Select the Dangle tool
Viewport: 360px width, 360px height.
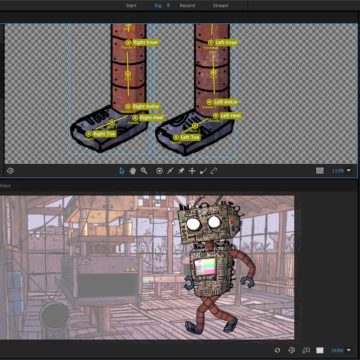click(203, 171)
